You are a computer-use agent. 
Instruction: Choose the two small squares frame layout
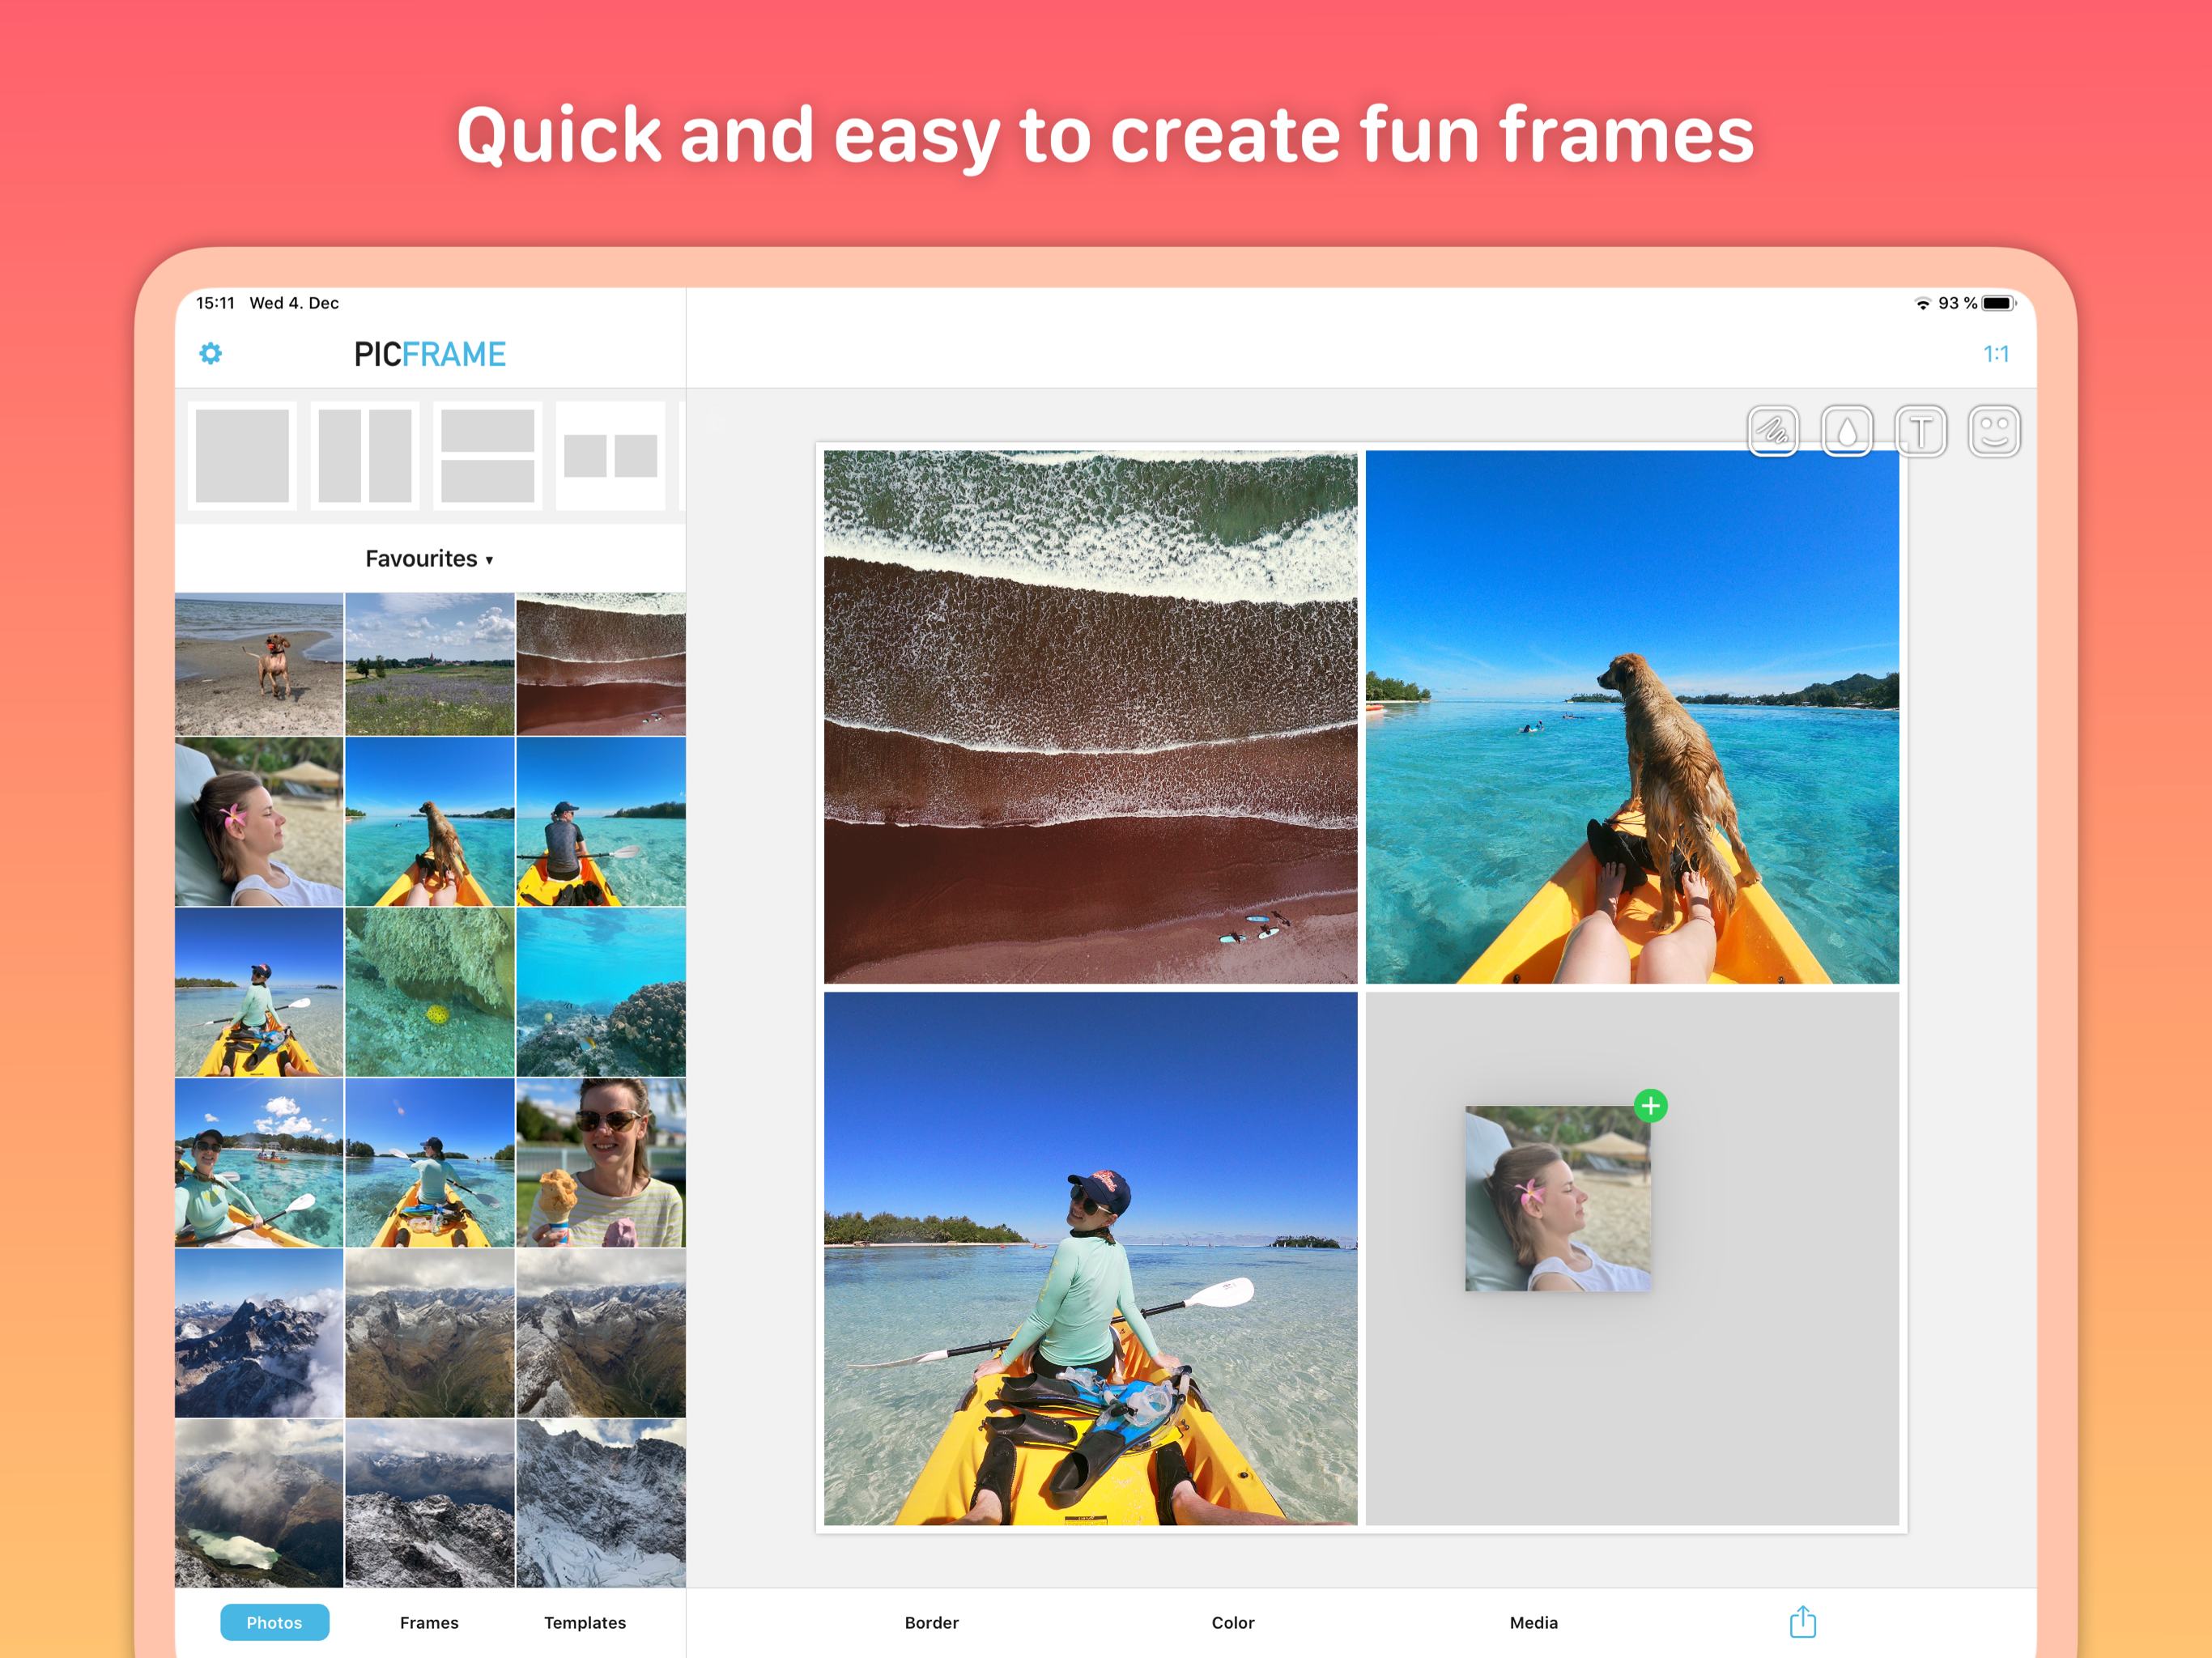click(610, 456)
